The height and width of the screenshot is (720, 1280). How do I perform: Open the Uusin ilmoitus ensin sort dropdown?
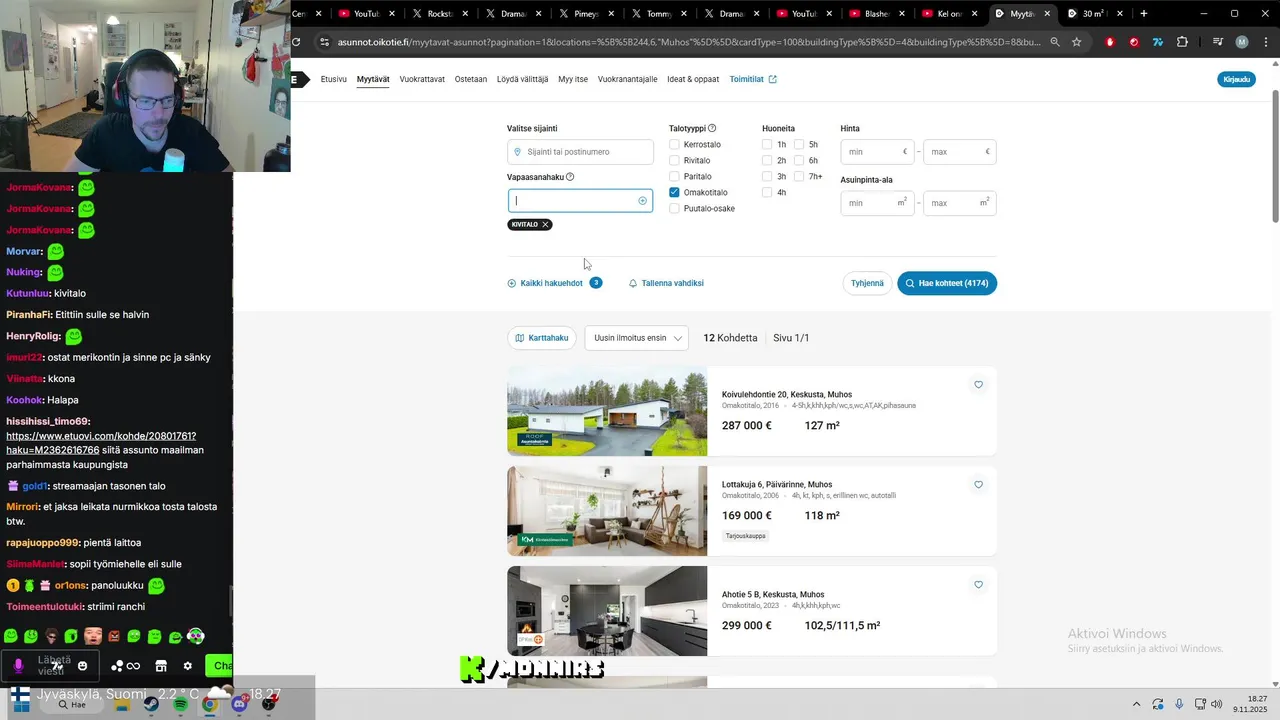click(636, 338)
